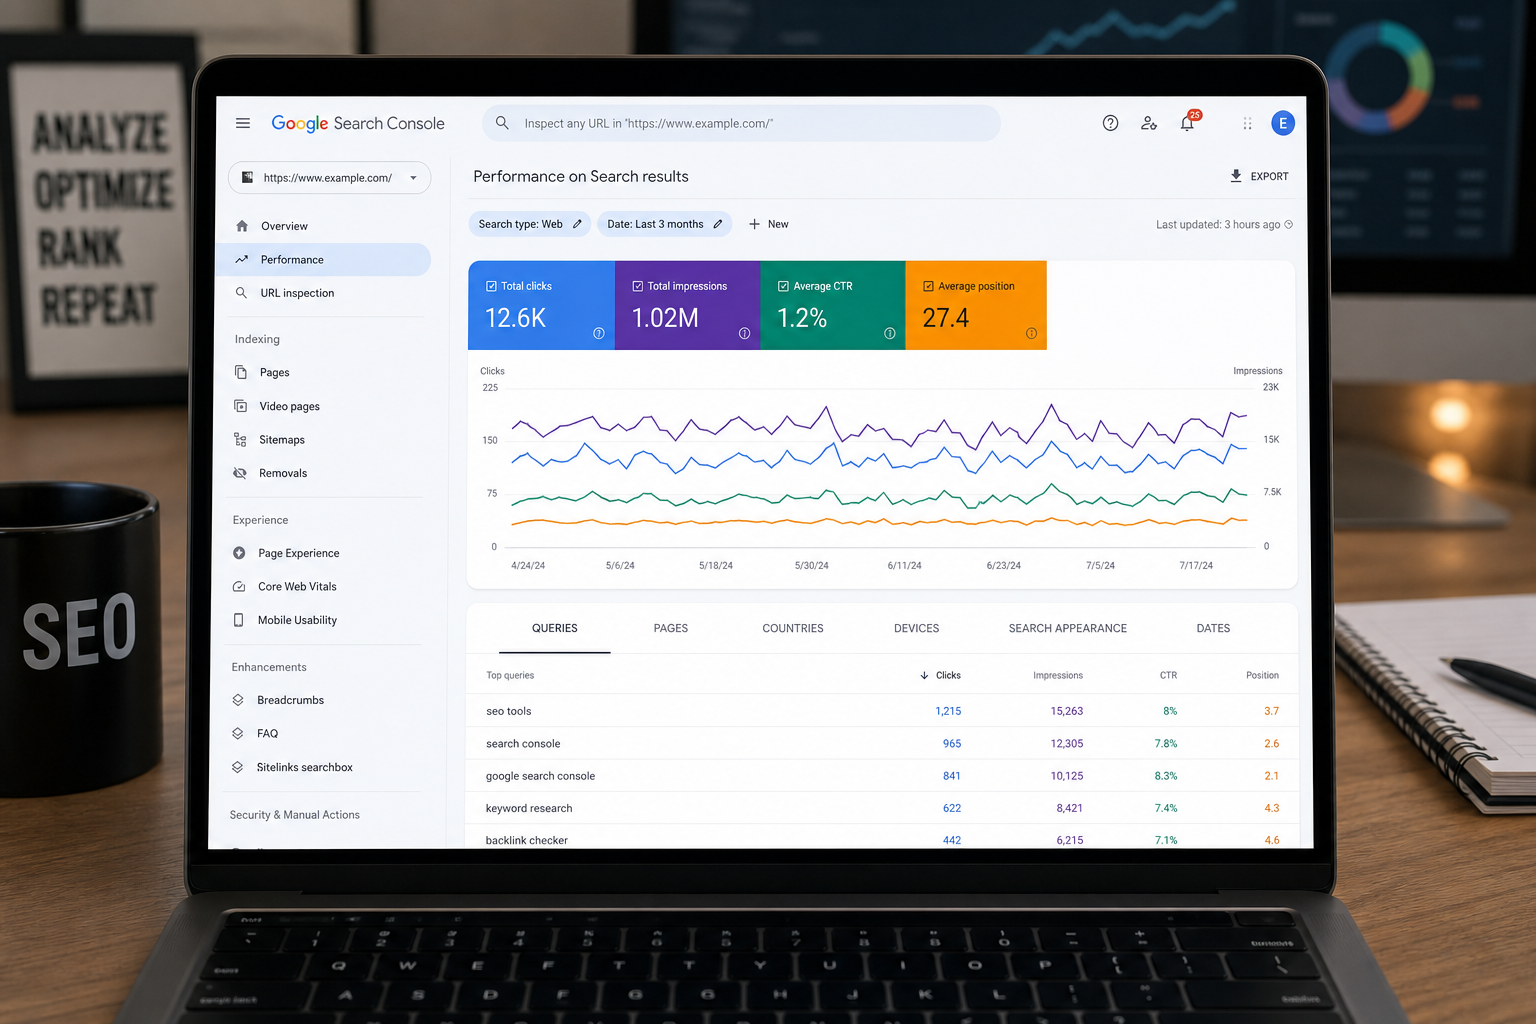Viewport: 1536px width, 1024px height.
Task: Click the 'seo tools' query row
Action: 882,711
